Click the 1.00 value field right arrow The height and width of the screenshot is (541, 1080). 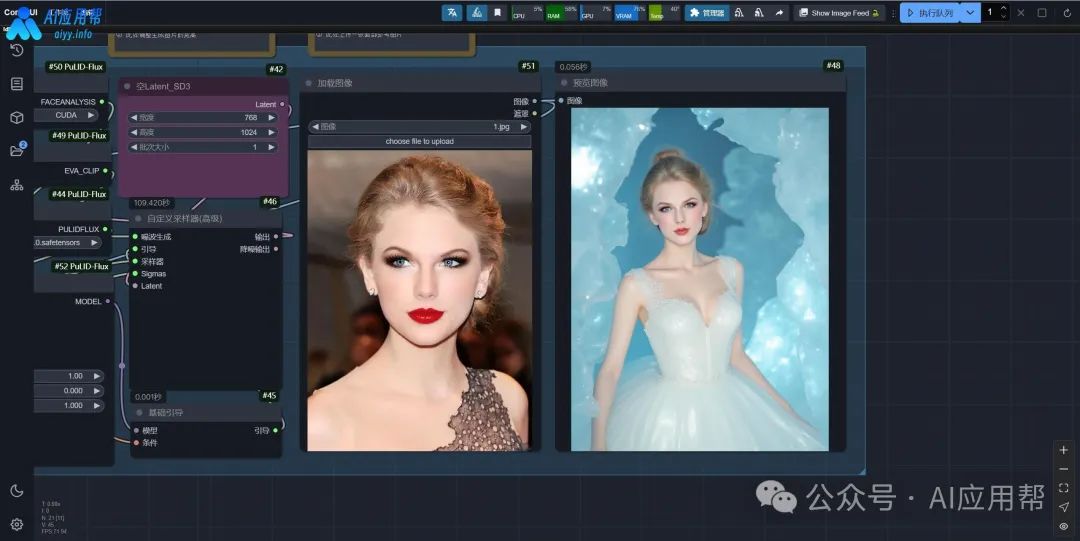click(x=96, y=376)
